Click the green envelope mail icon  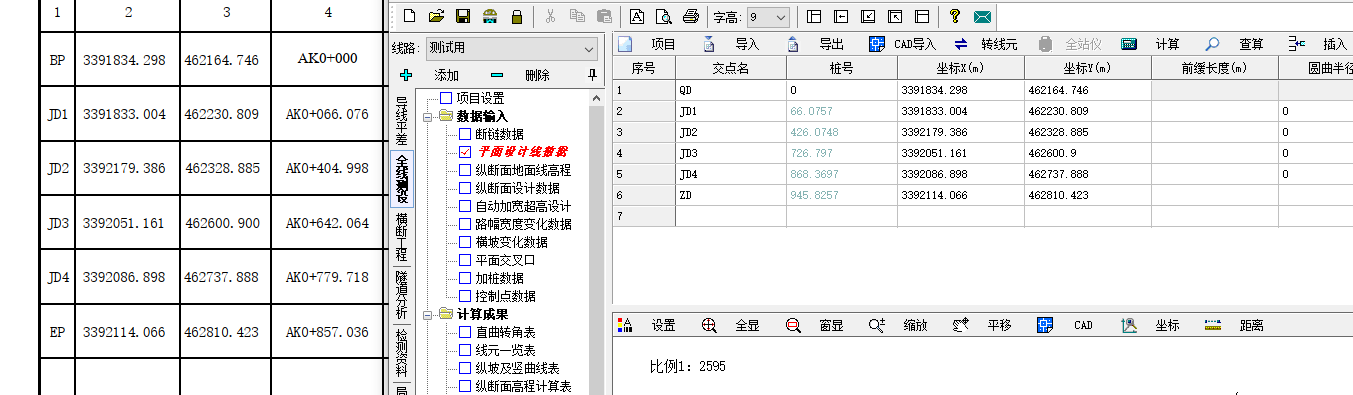(x=982, y=17)
